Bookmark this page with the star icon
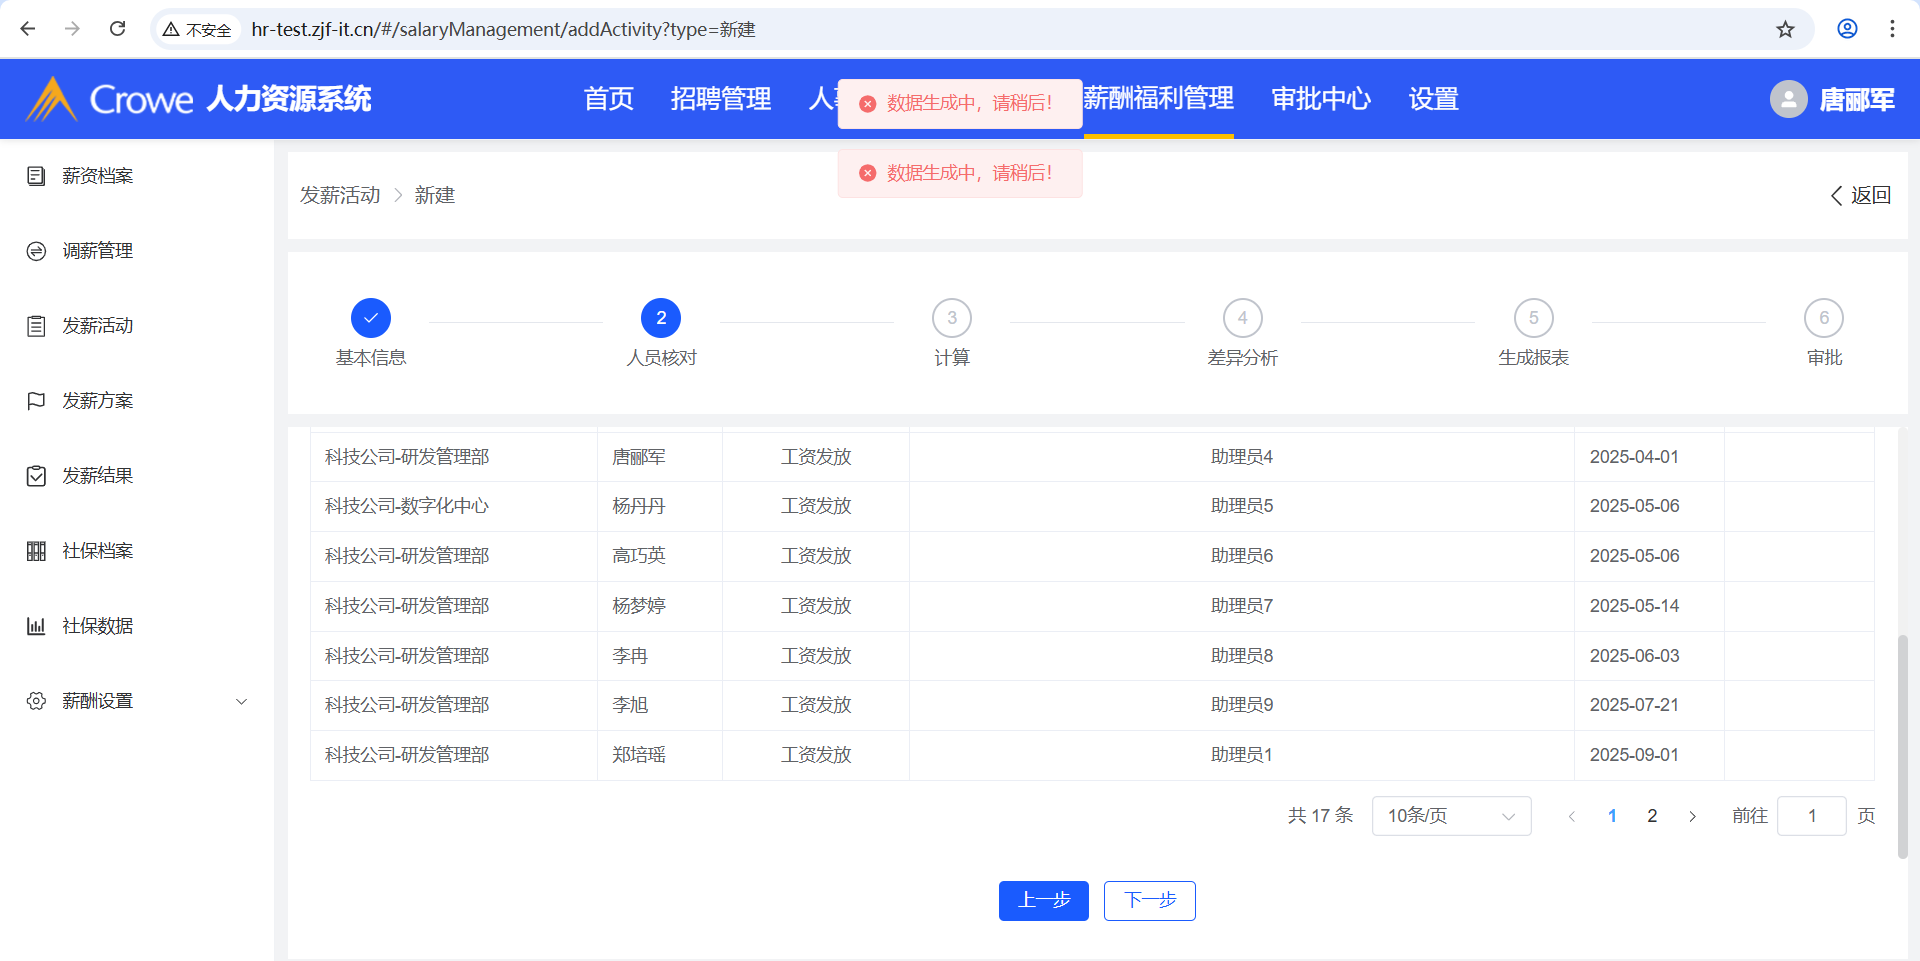 [1785, 29]
